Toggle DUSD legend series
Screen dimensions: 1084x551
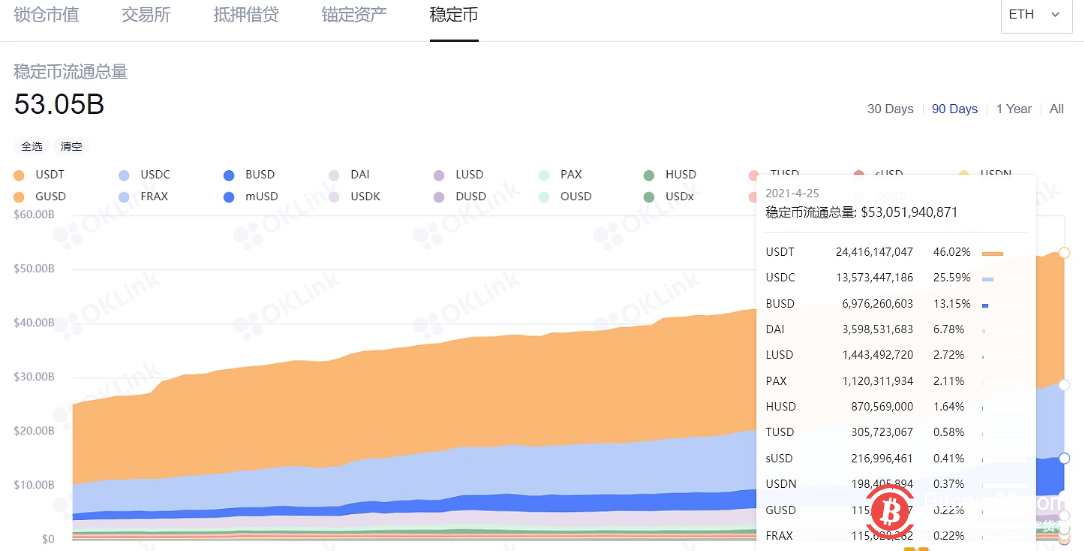click(460, 196)
